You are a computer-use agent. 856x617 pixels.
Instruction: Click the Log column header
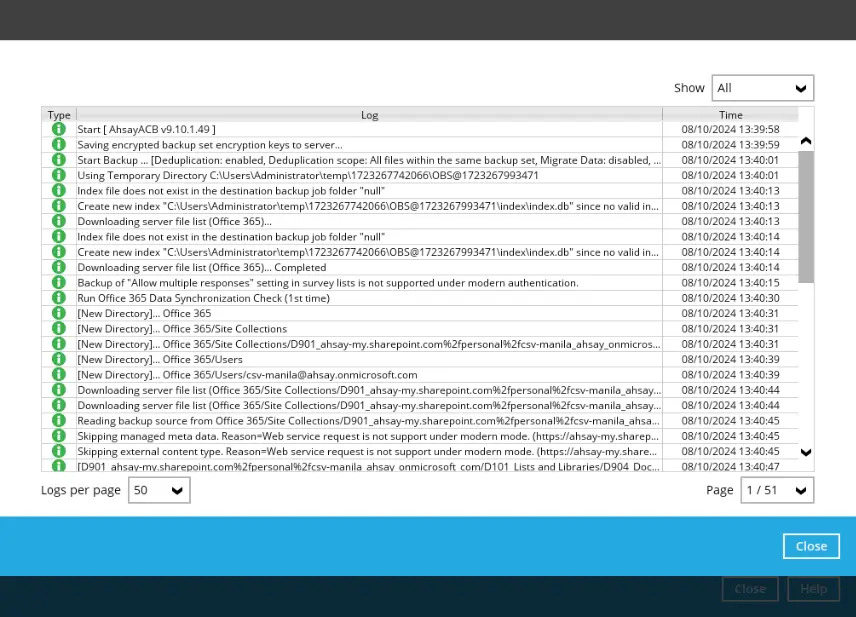(x=369, y=114)
